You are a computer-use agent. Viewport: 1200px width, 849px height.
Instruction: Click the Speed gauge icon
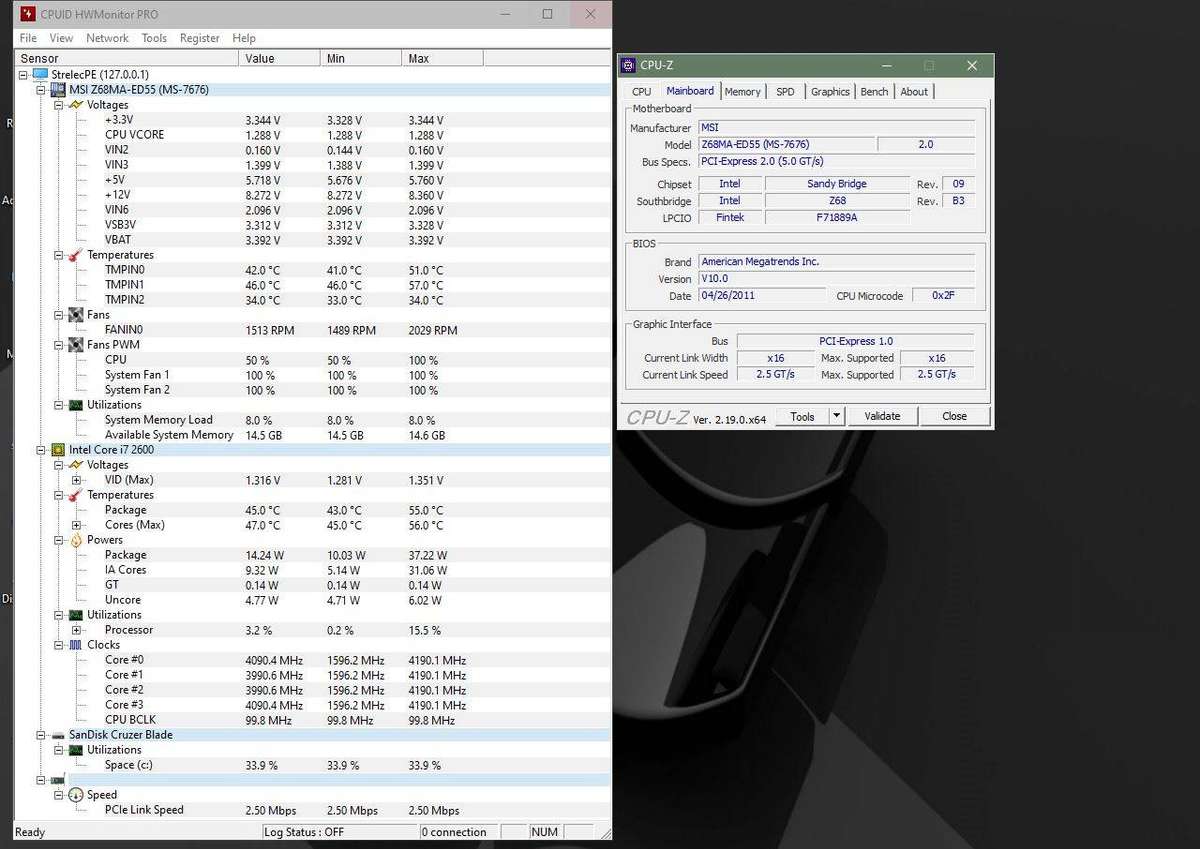76,795
